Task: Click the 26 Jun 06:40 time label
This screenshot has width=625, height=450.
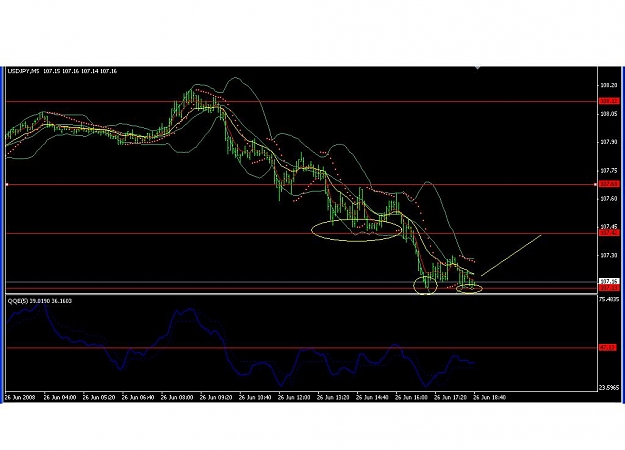Action: pos(138,398)
